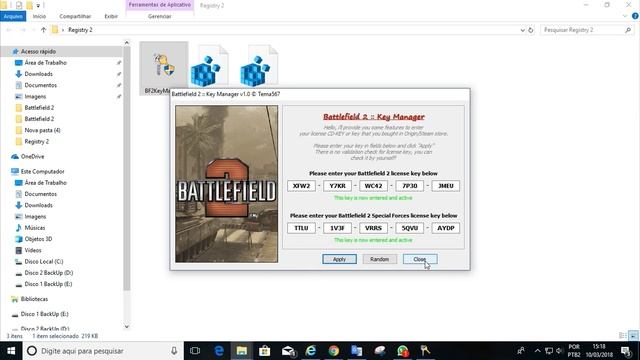
Task: Launch Microsoft Edge from the taskbar
Action: 219,351
